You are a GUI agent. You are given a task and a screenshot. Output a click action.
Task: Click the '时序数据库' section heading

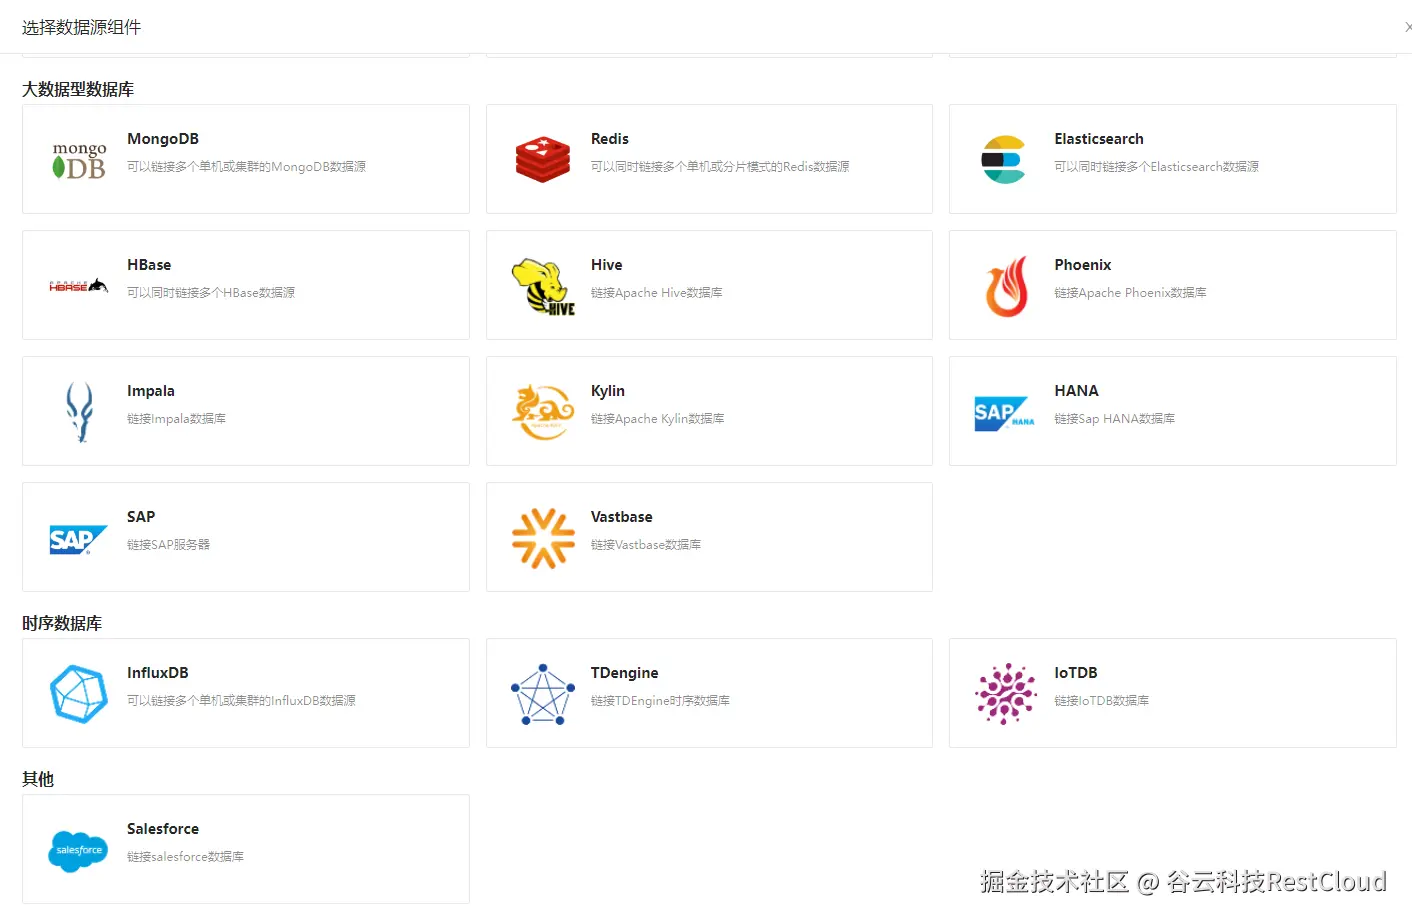point(62,624)
